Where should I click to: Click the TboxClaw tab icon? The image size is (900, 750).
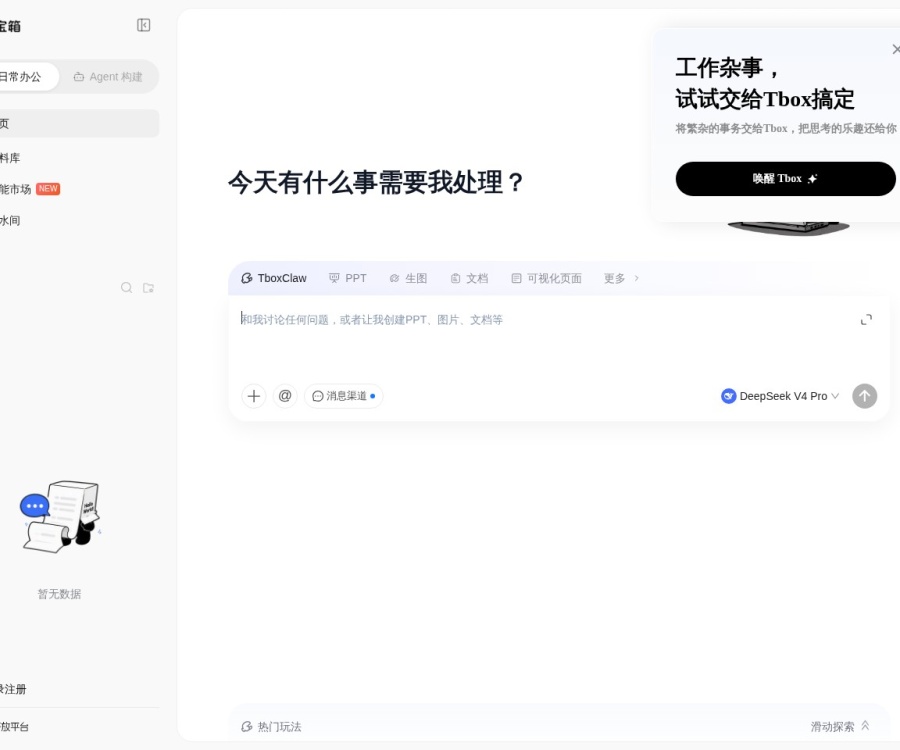pos(247,278)
